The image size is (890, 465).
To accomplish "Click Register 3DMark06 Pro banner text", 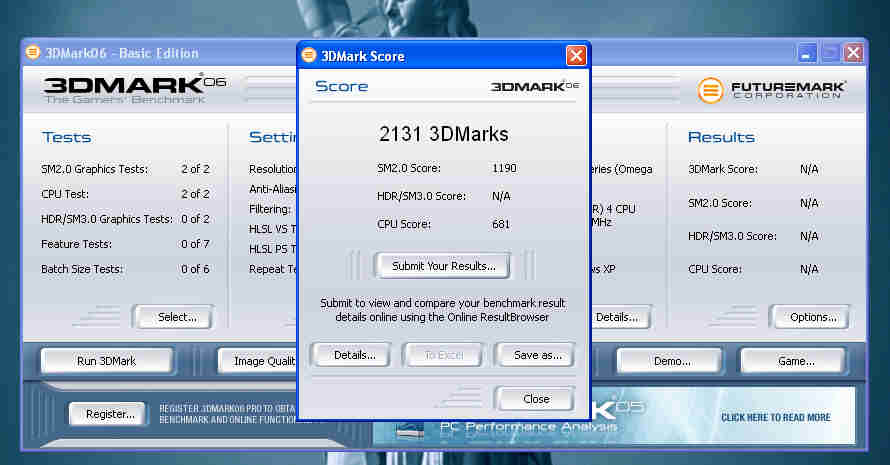I will tap(228, 414).
